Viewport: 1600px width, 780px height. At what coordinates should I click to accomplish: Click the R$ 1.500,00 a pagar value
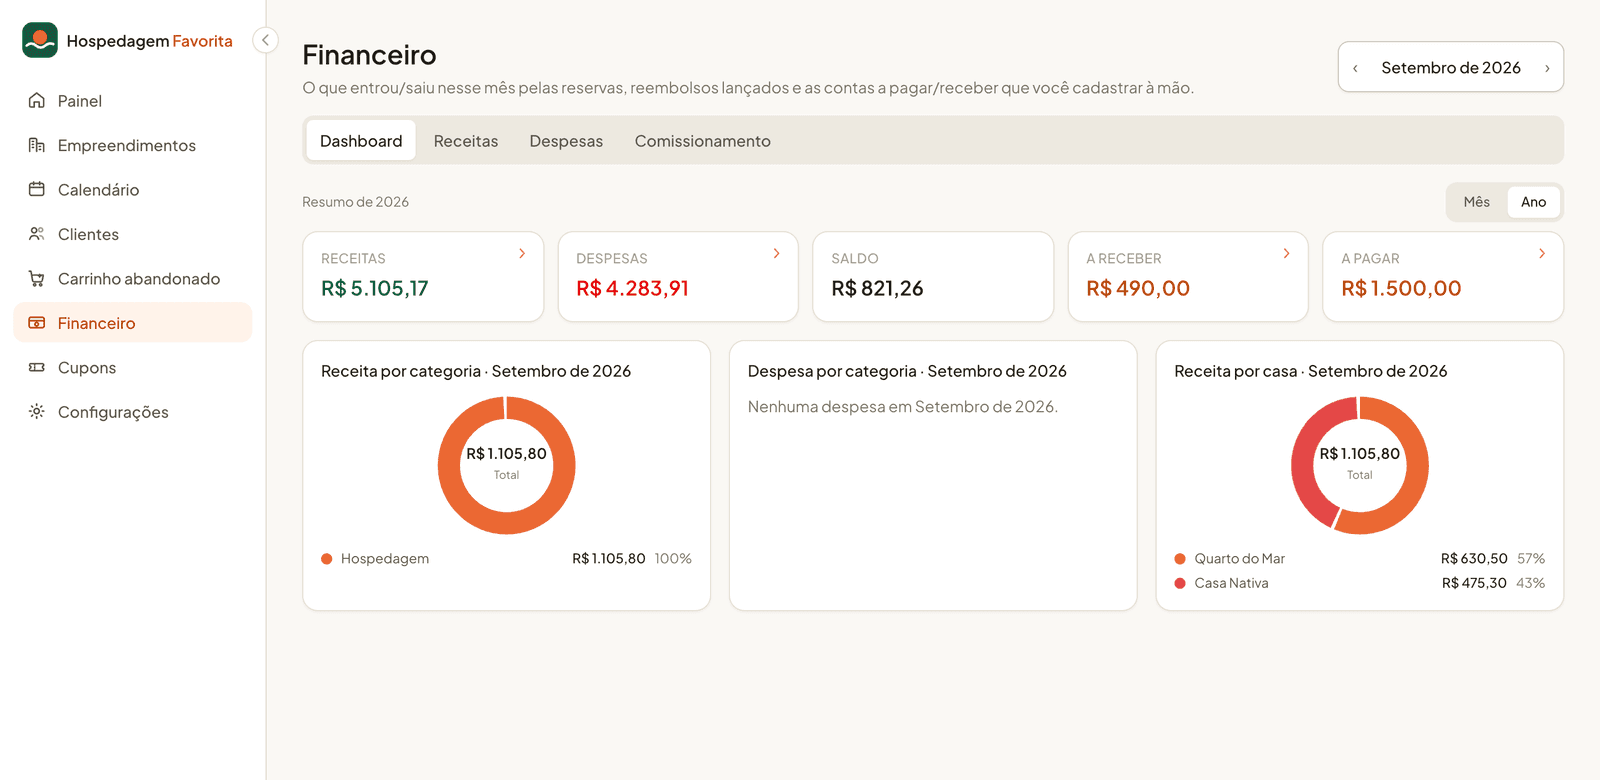click(x=1401, y=289)
